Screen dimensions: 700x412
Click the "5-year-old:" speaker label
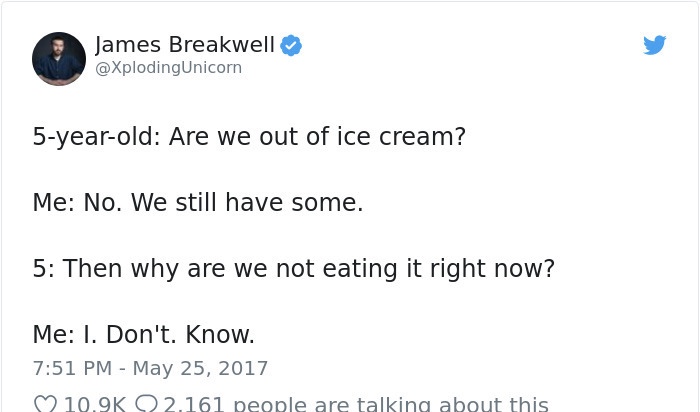pyautogui.click(x=96, y=137)
